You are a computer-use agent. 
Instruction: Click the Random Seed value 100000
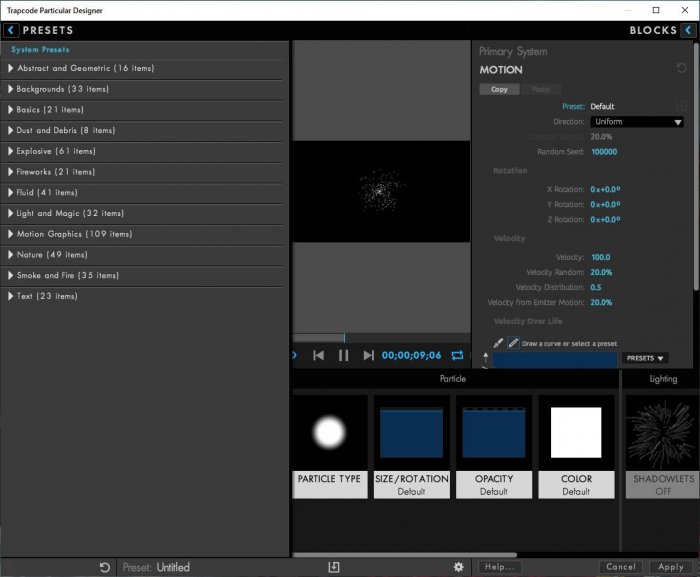click(x=604, y=152)
